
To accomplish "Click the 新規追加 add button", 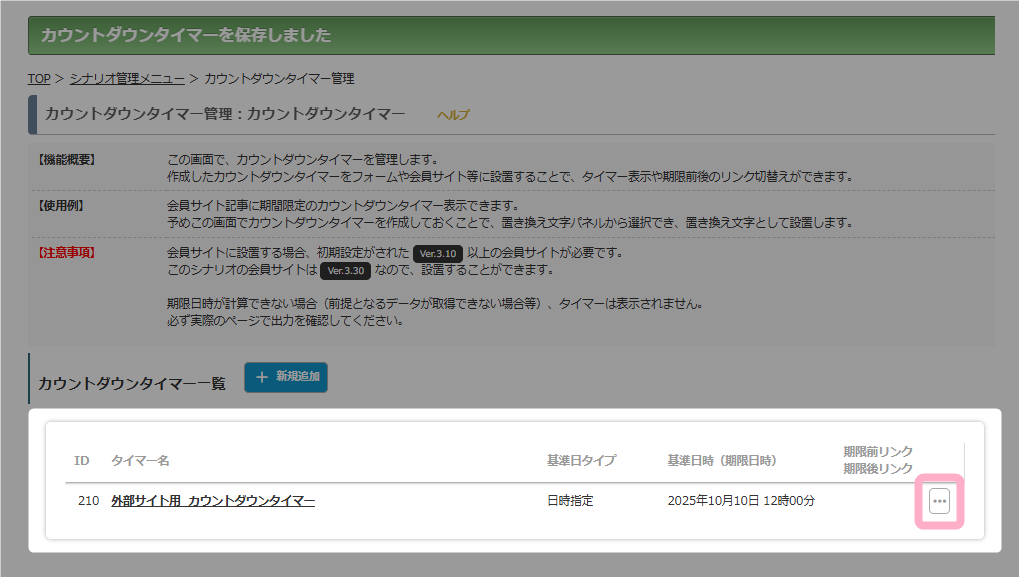I will pyautogui.click(x=286, y=377).
